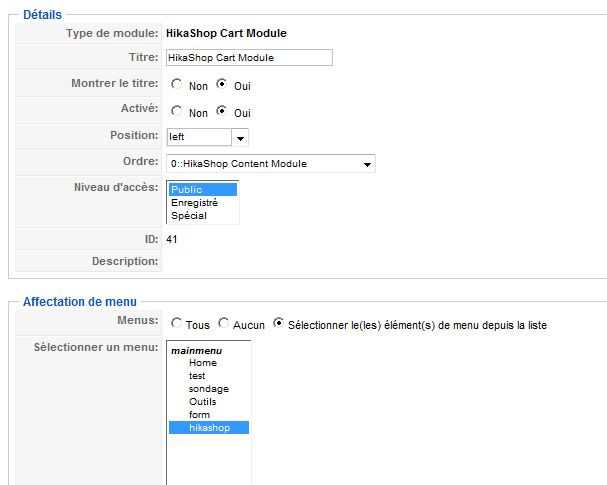Select 'Enregistré' access level

click(x=203, y=202)
